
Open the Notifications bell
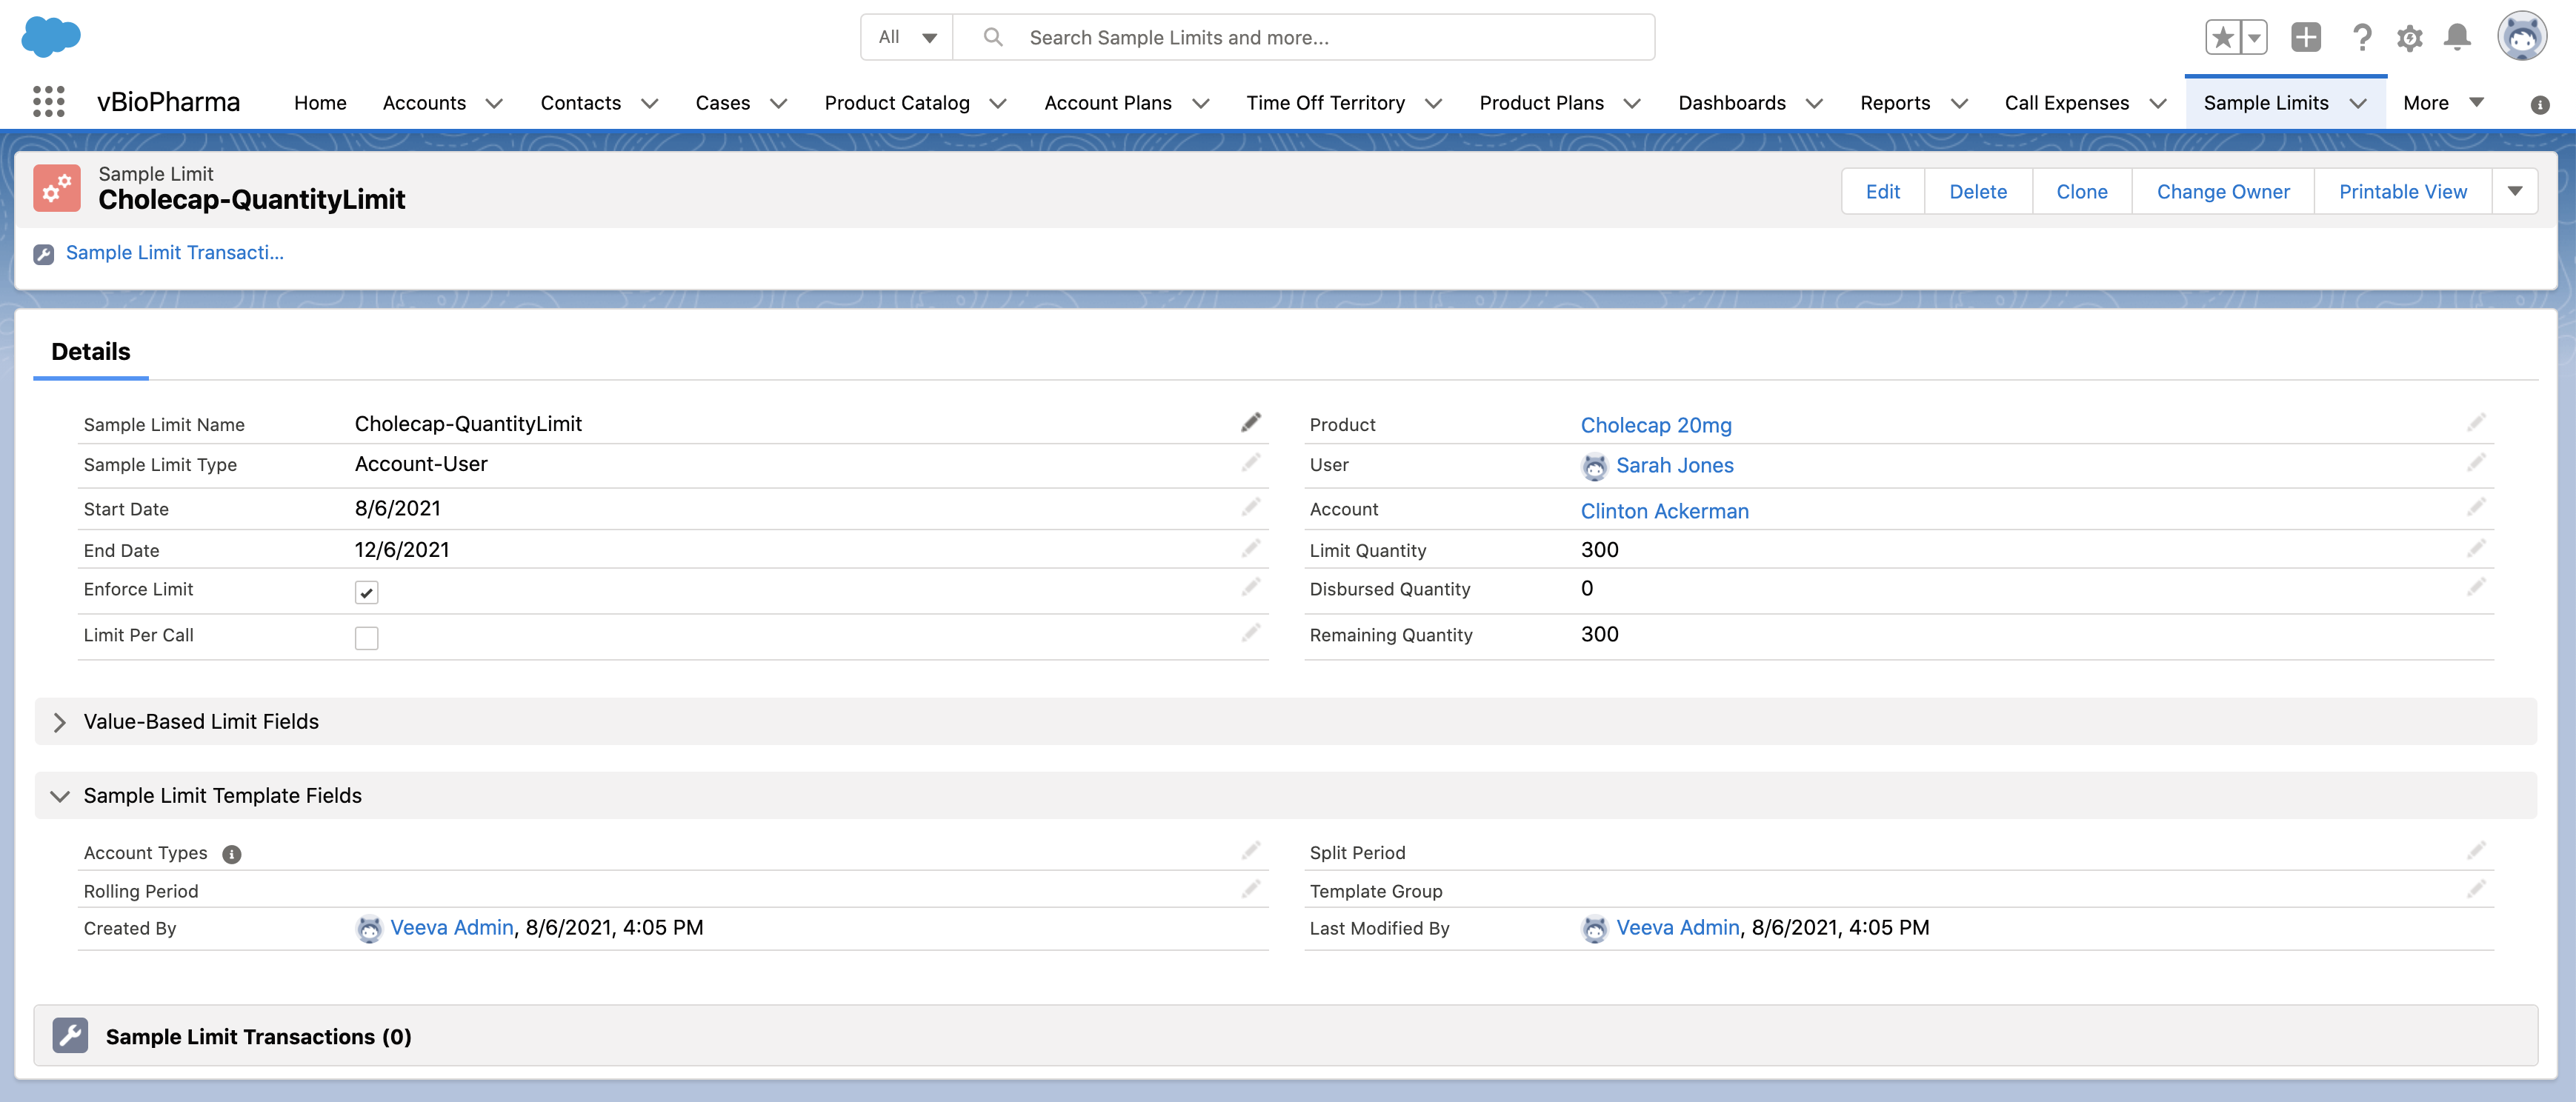pyautogui.click(x=2457, y=38)
